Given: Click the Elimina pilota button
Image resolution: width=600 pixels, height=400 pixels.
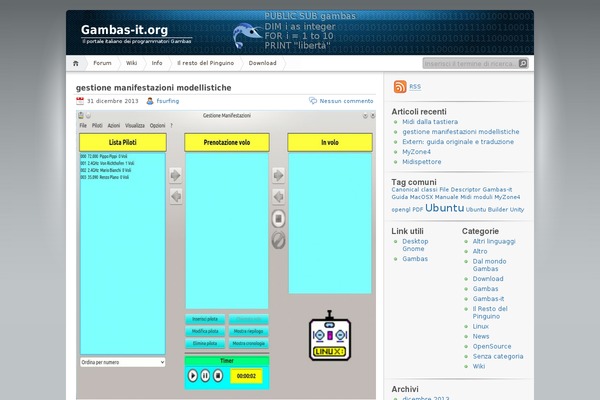Looking at the screenshot, I should [205, 343].
